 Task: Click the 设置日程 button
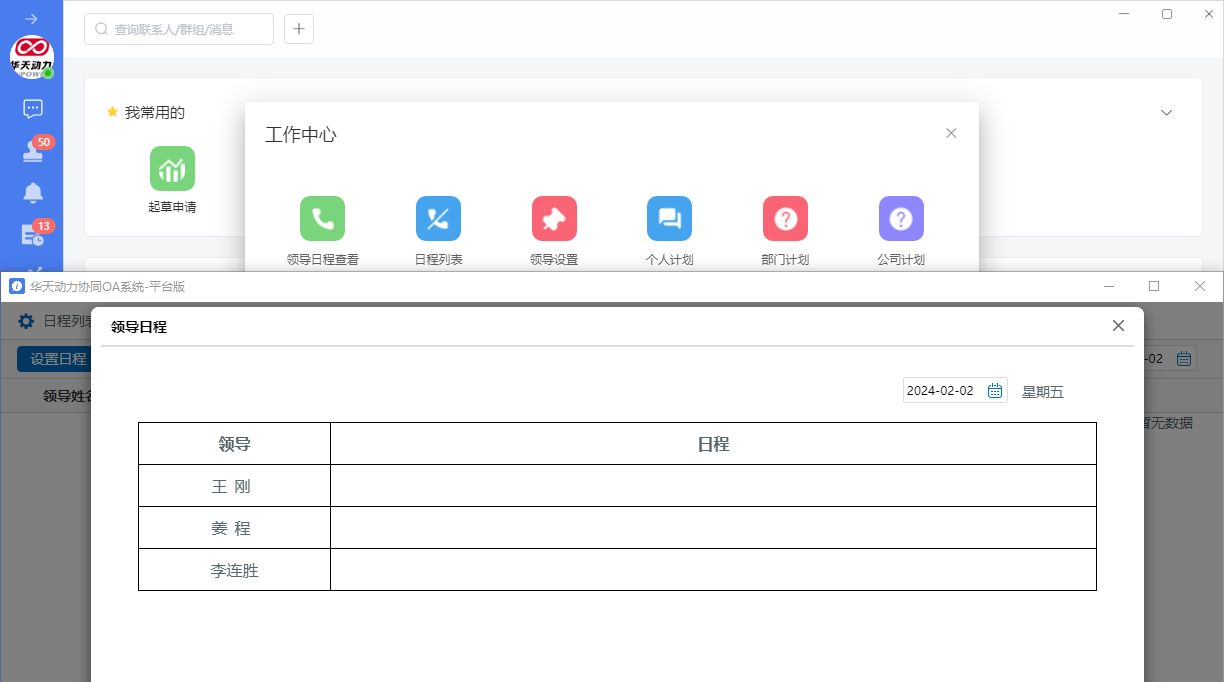coord(57,359)
